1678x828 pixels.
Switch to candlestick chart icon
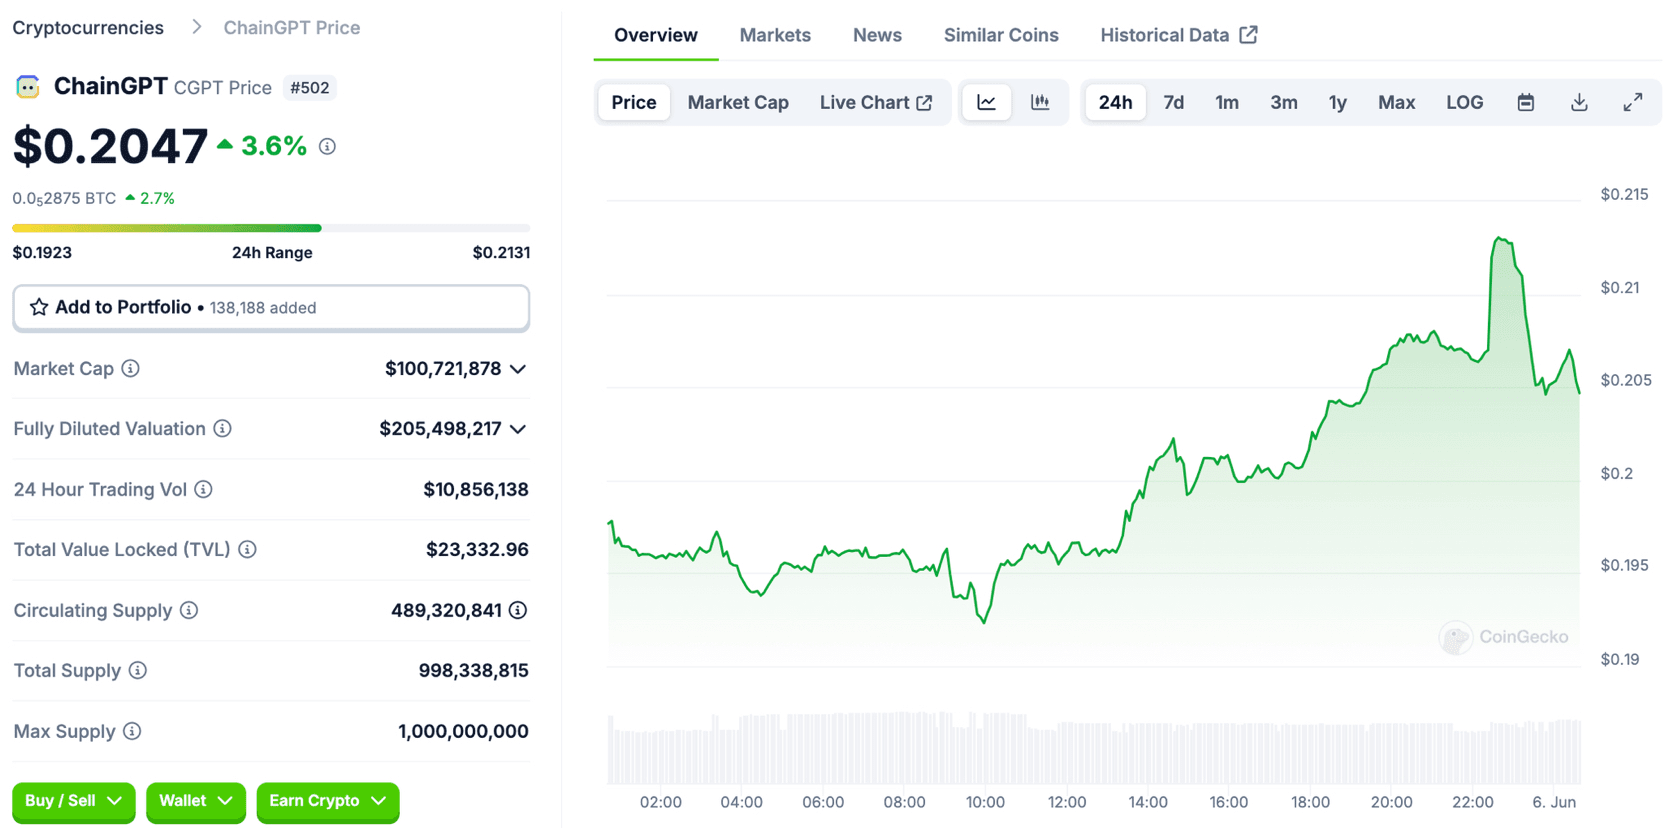(x=1040, y=102)
